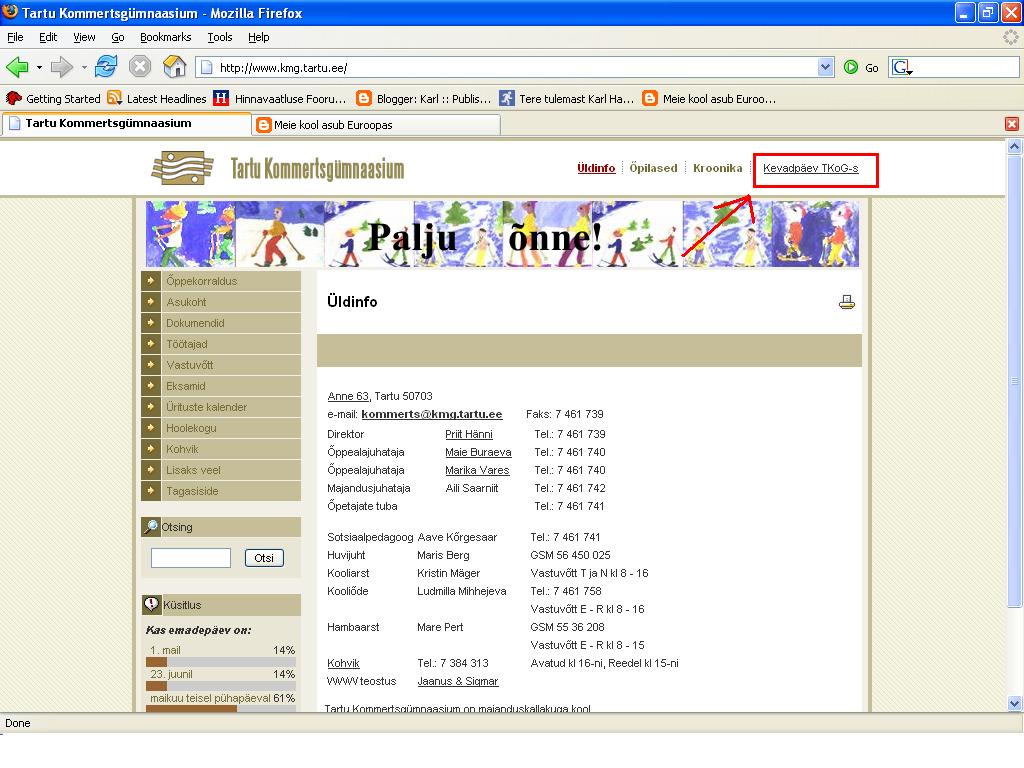
Task: Open the Meie kool asub Euroo bookmark
Action: (x=709, y=99)
